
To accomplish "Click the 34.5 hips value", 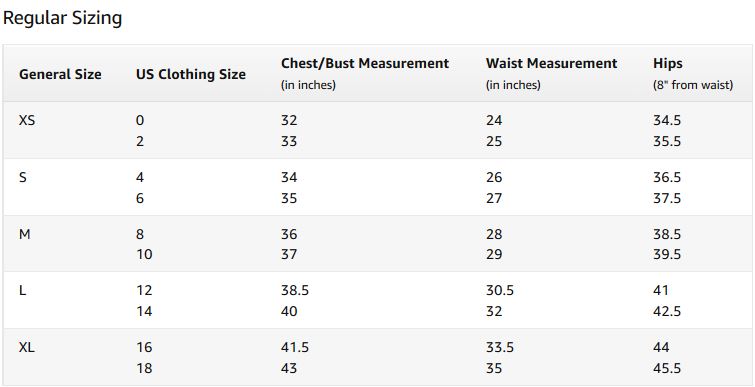I will (667, 120).
